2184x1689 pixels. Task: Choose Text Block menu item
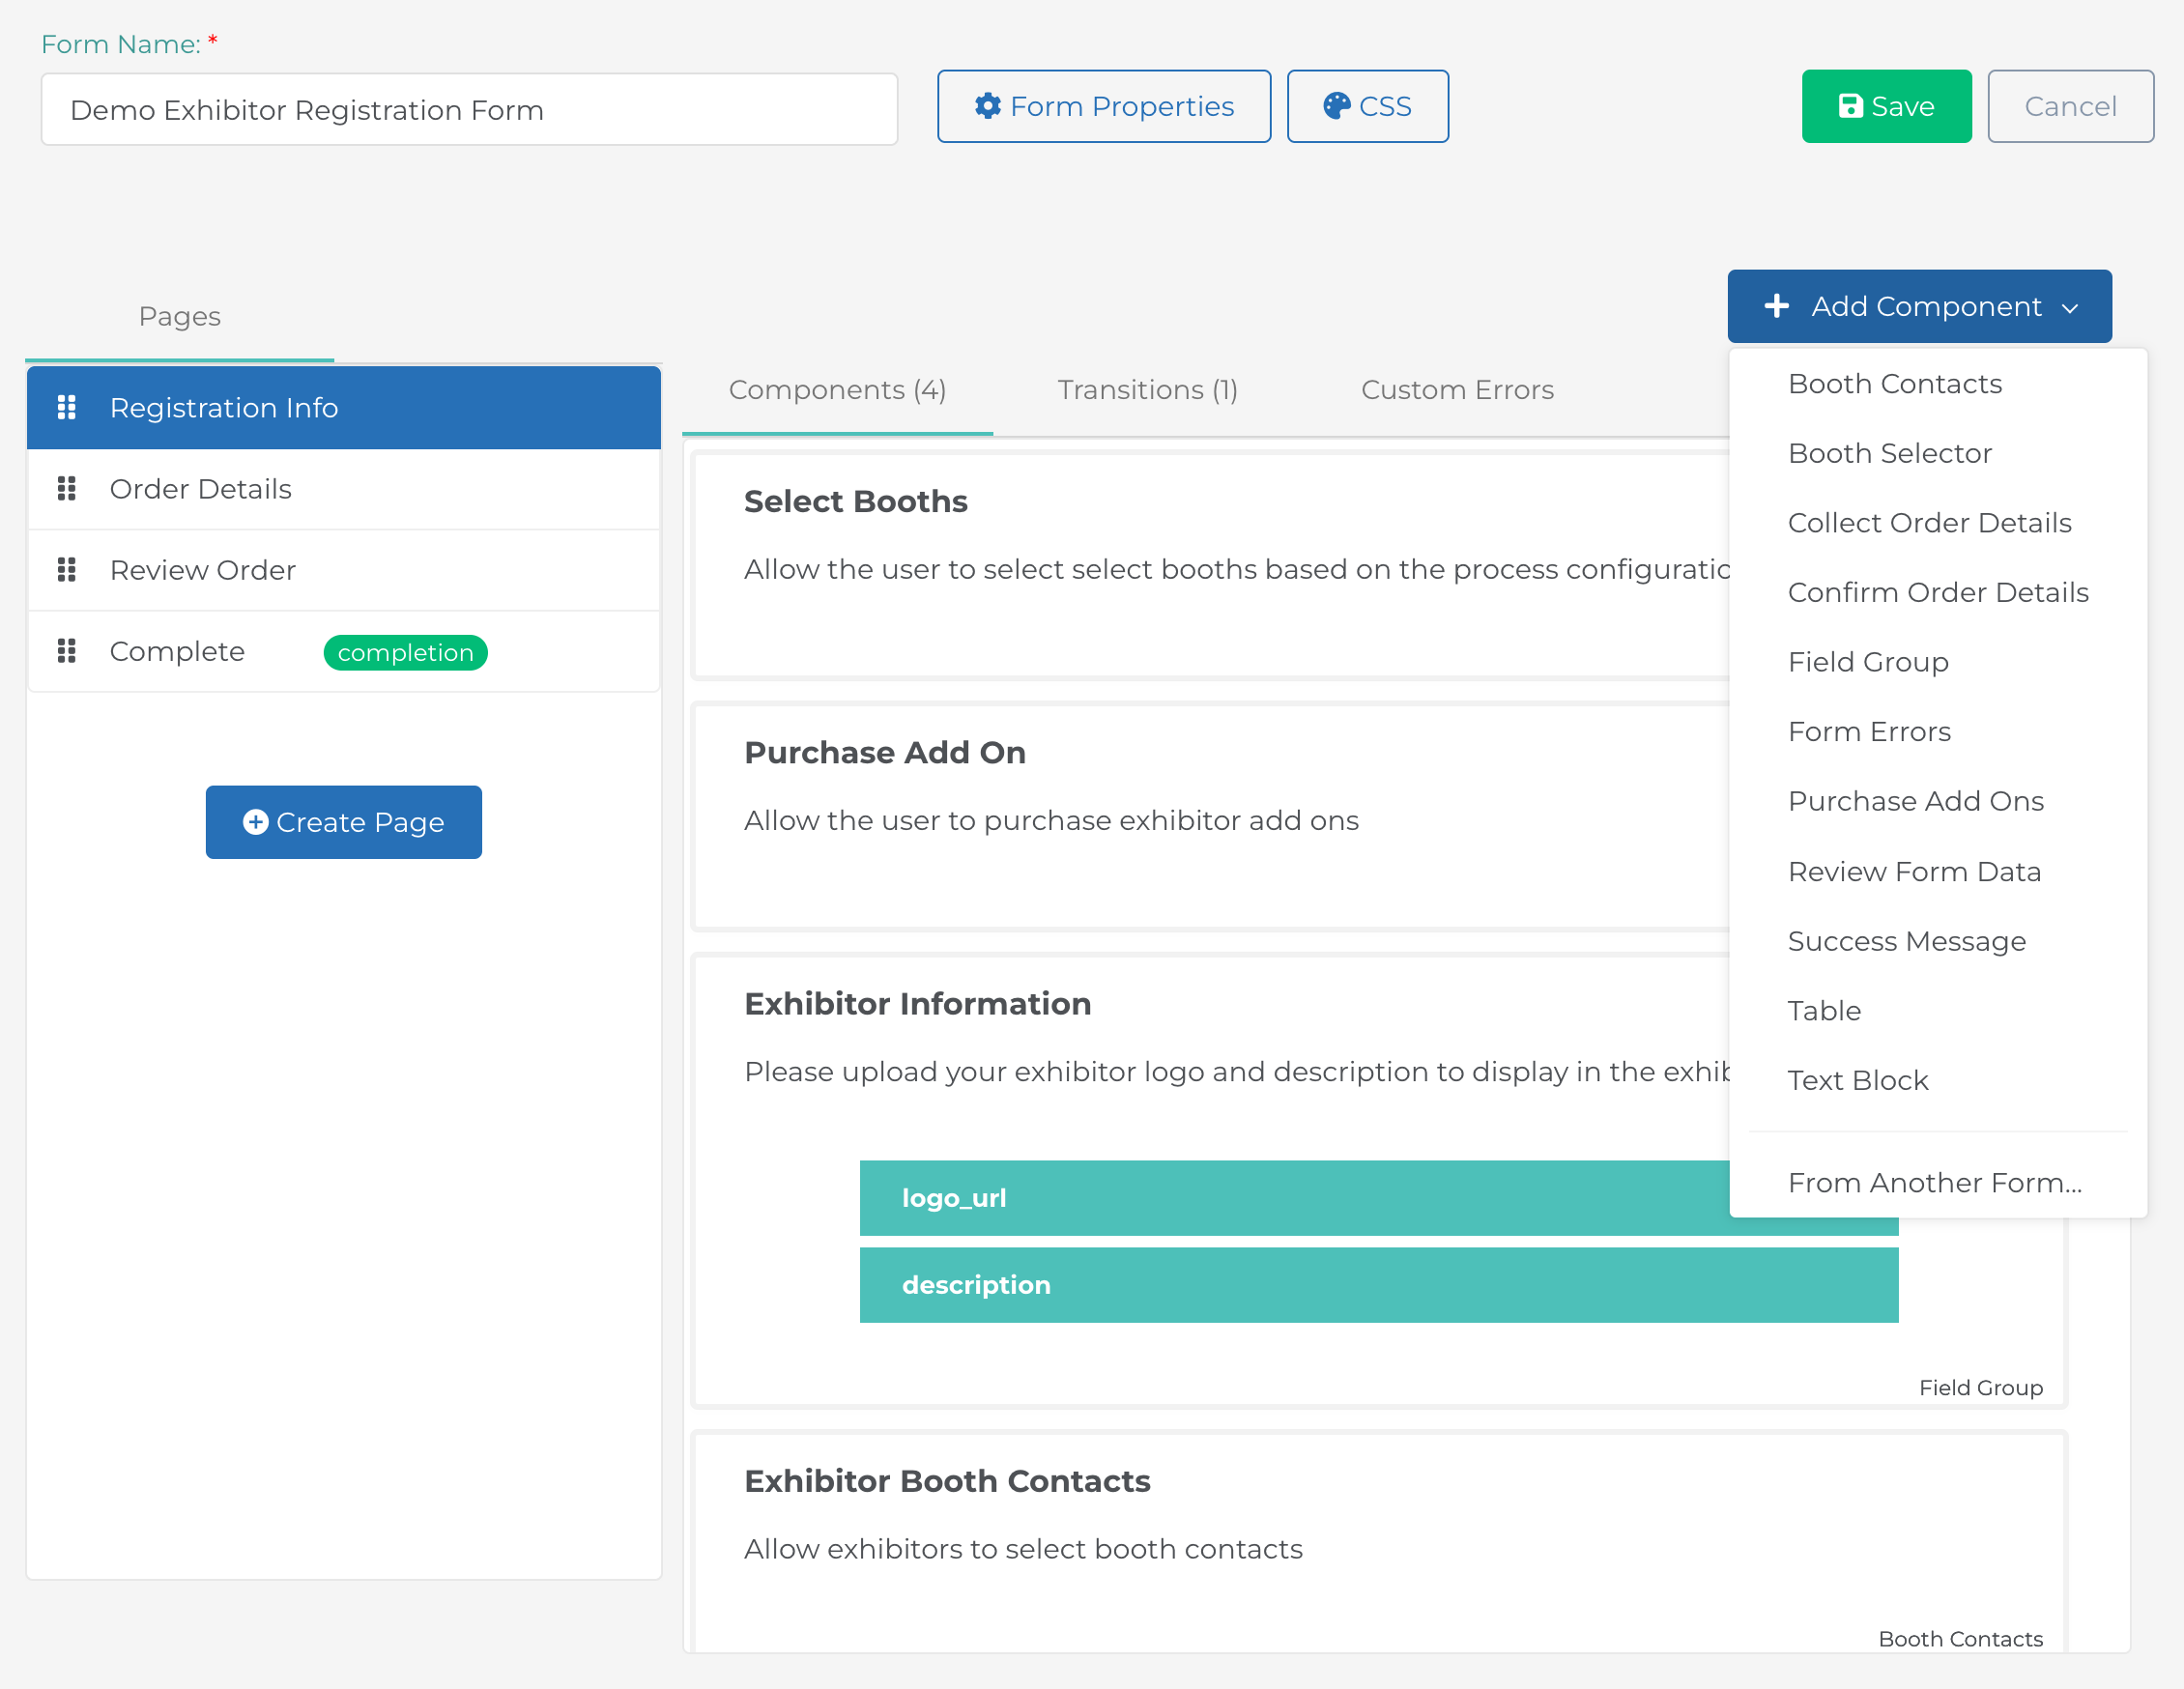pos(1938,1080)
